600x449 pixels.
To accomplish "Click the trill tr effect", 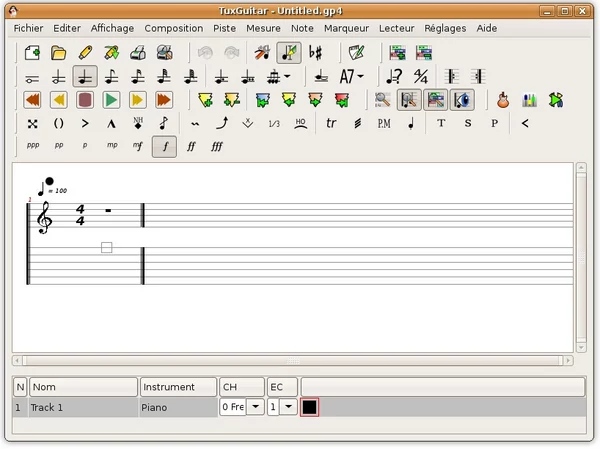I will [331, 123].
